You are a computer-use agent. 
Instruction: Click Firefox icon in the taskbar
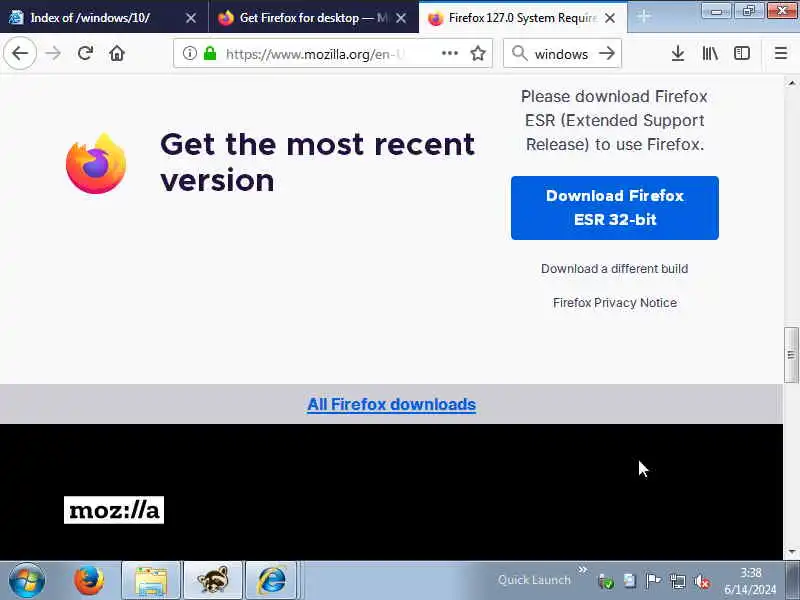coord(89,581)
